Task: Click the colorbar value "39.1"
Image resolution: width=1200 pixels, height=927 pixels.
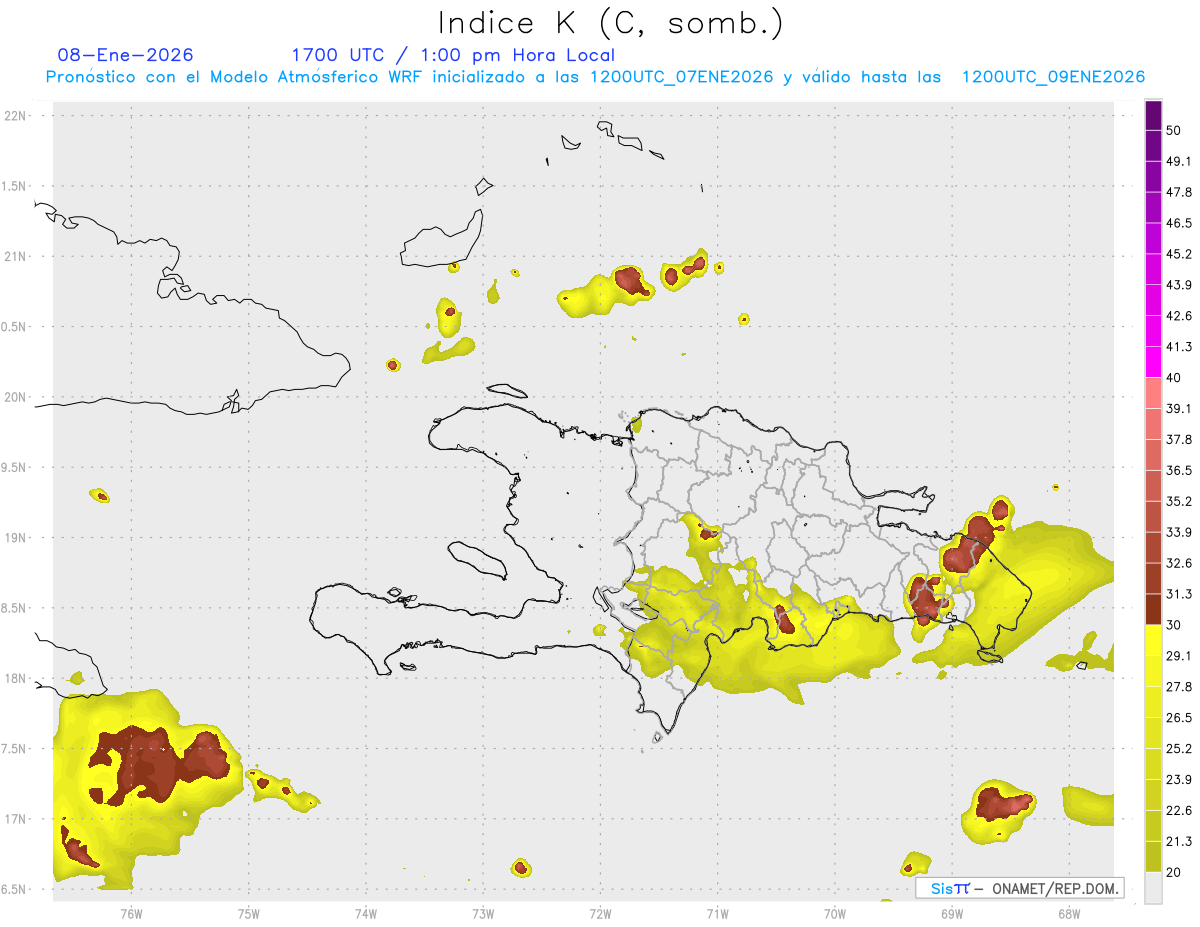Action: point(1180,409)
